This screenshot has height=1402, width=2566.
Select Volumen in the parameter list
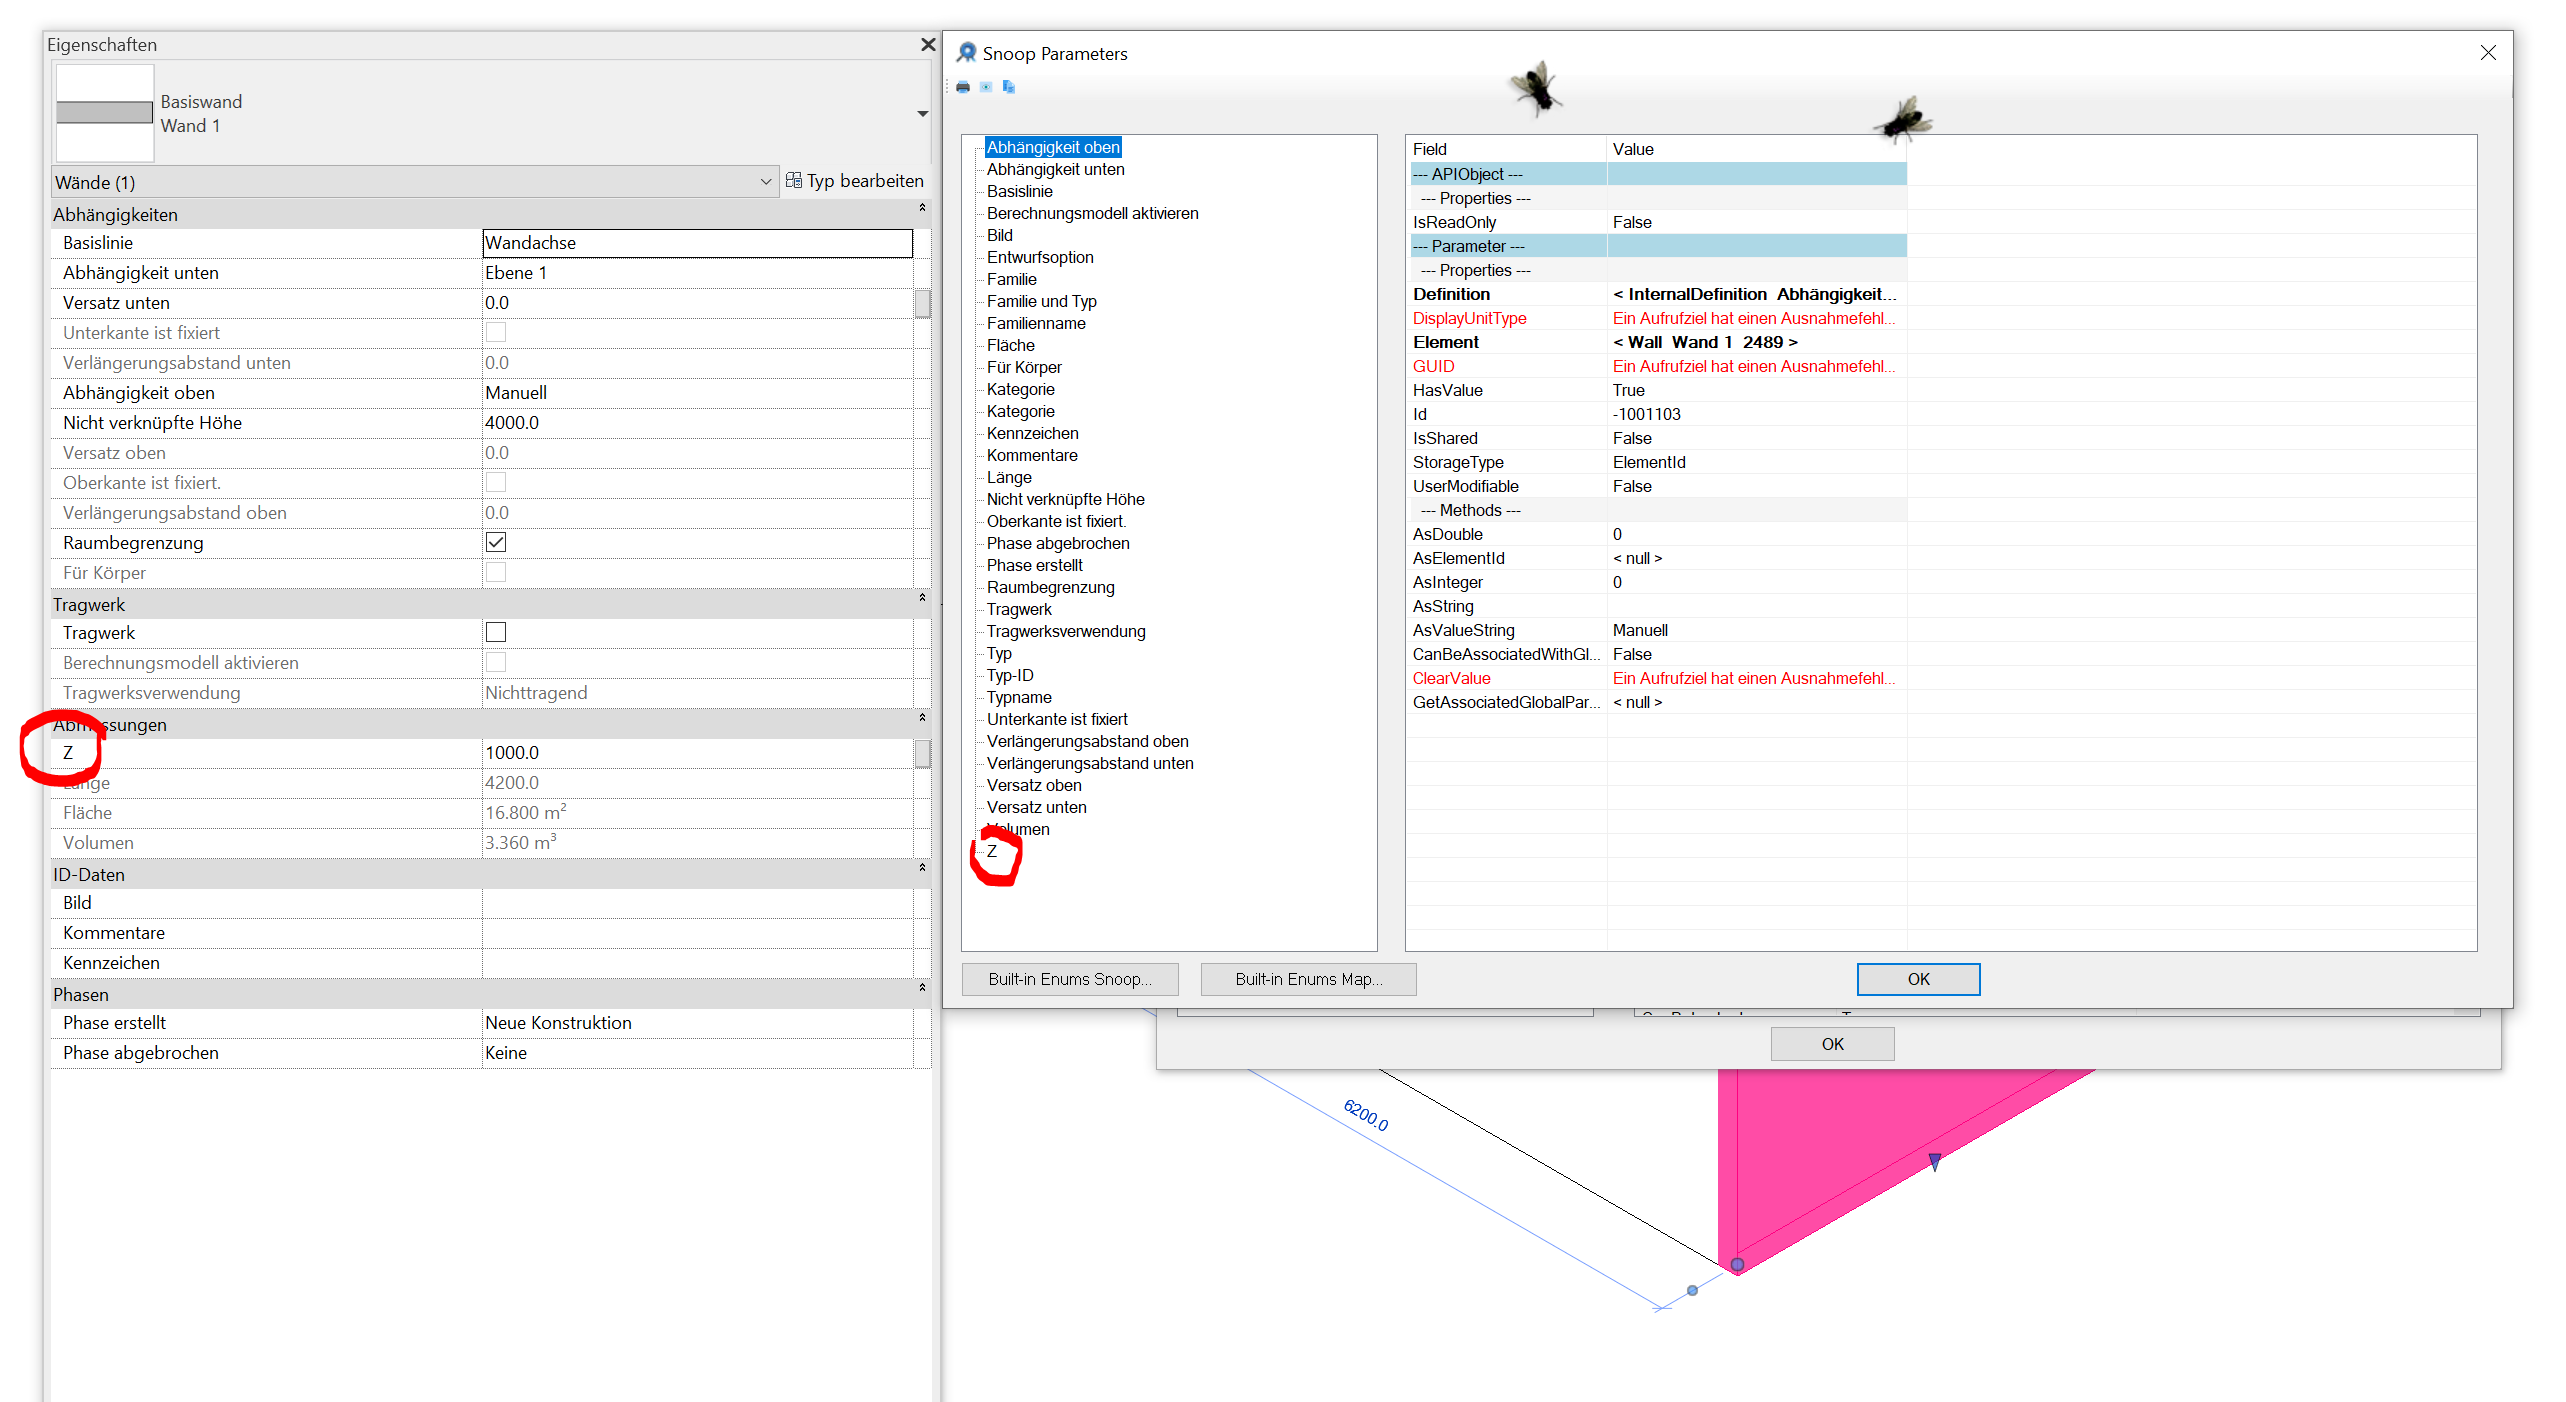click(1018, 829)
